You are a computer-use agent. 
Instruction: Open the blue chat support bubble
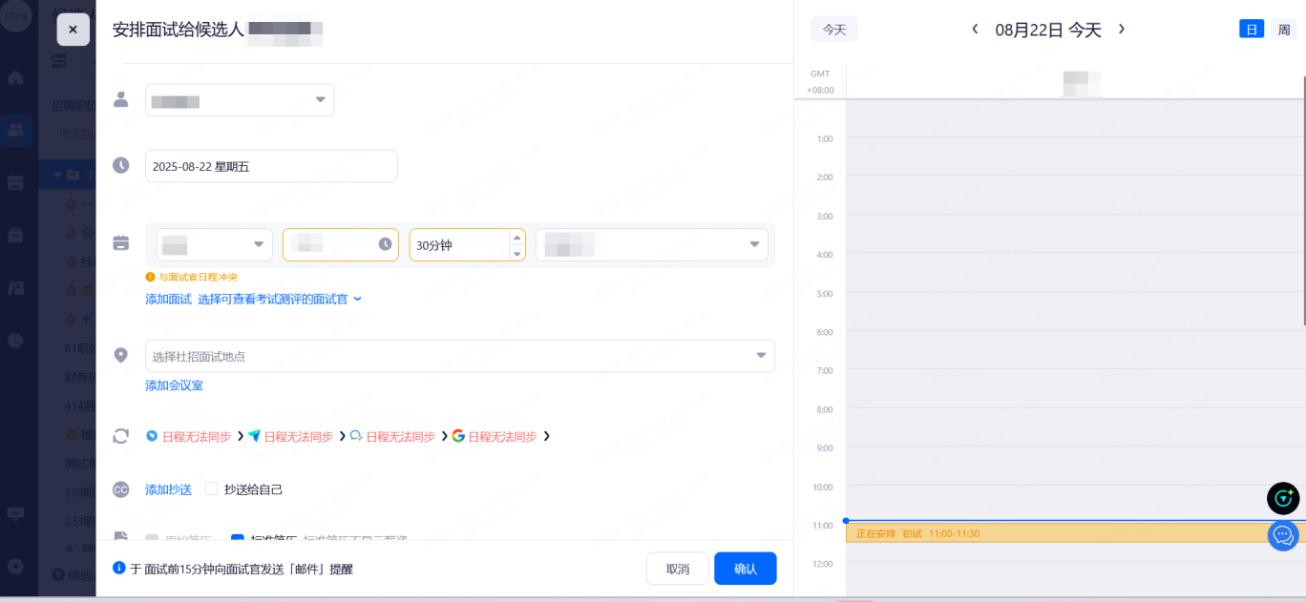coord(1282,535)
